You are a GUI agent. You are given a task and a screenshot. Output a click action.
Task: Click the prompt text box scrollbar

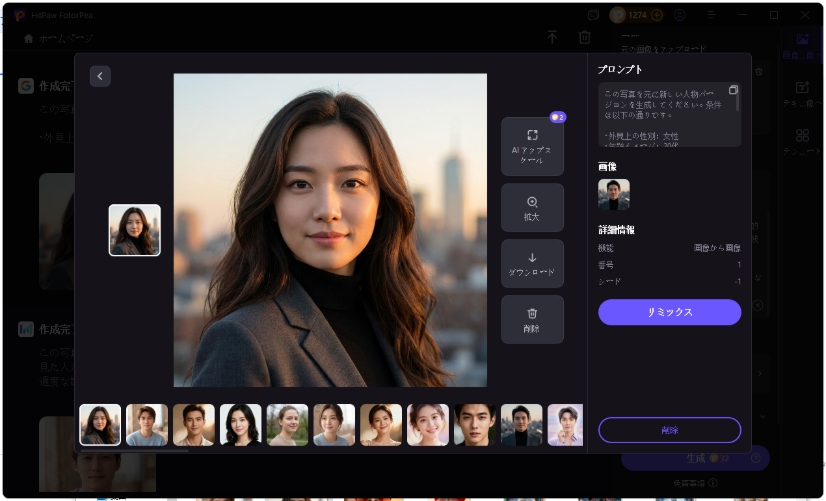(738, 99)
